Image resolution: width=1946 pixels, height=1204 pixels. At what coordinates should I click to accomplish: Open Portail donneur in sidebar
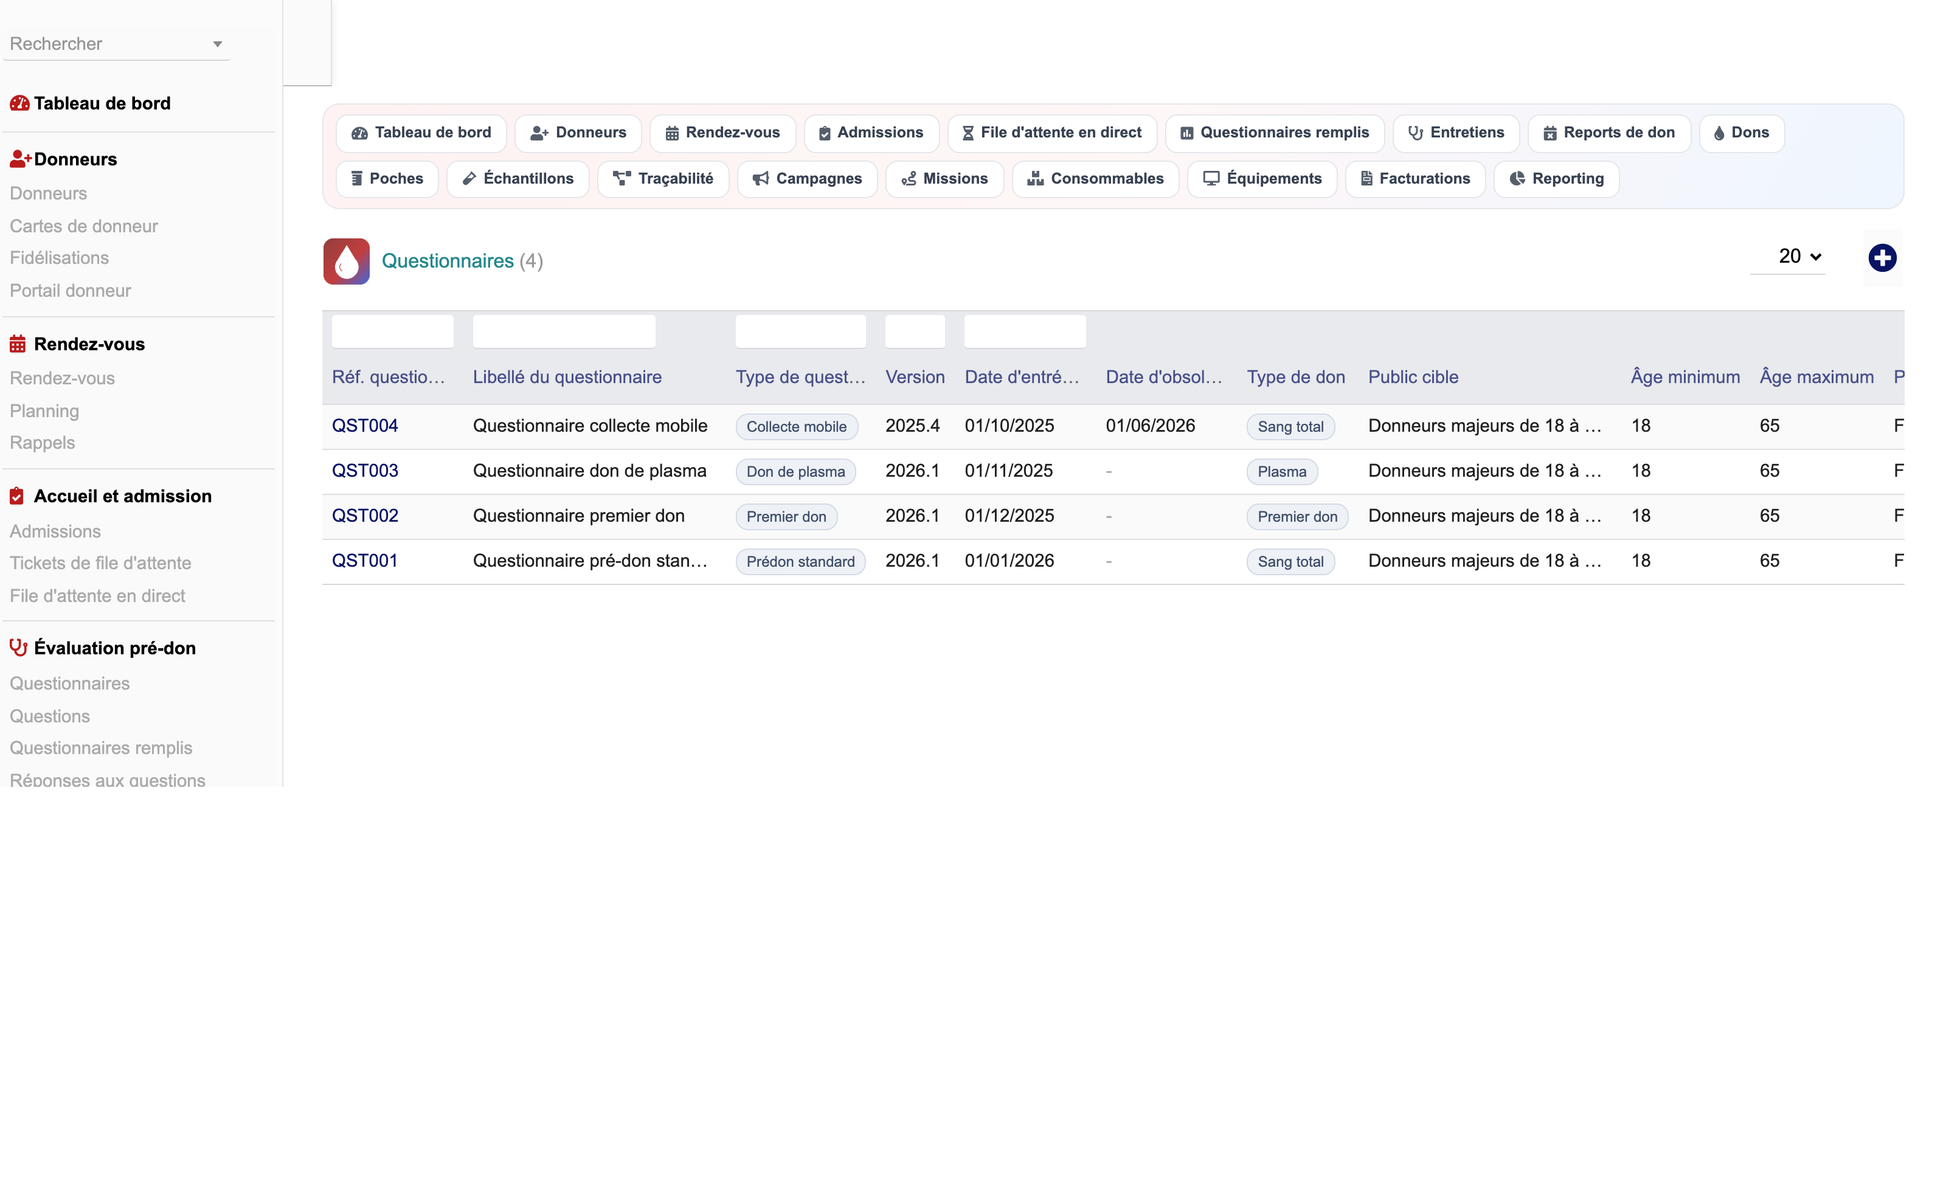pyautogui.click(x=70, y=291)
